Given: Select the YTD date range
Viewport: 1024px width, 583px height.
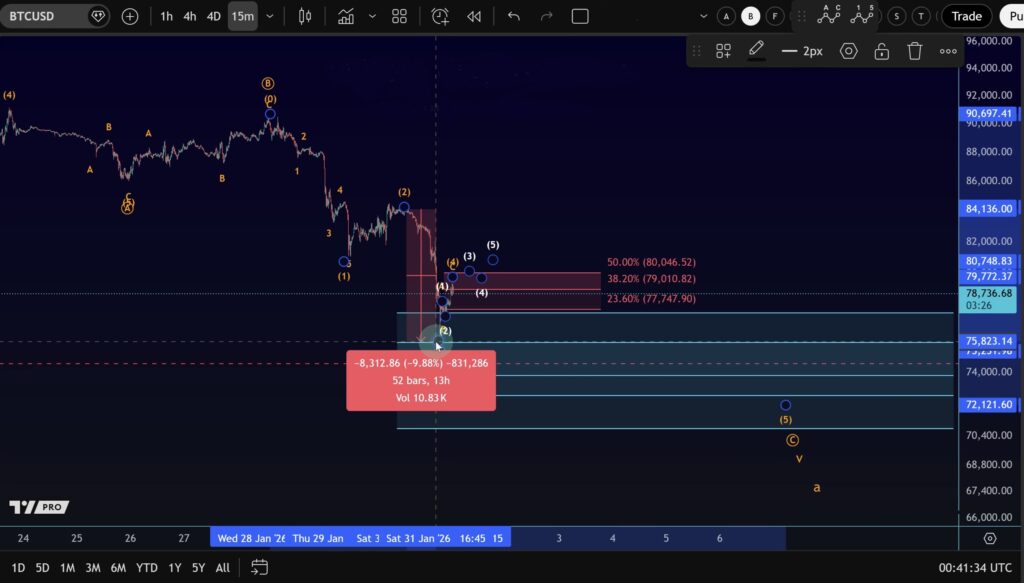Looking at the screenshot, I should [x=146, y=567].
